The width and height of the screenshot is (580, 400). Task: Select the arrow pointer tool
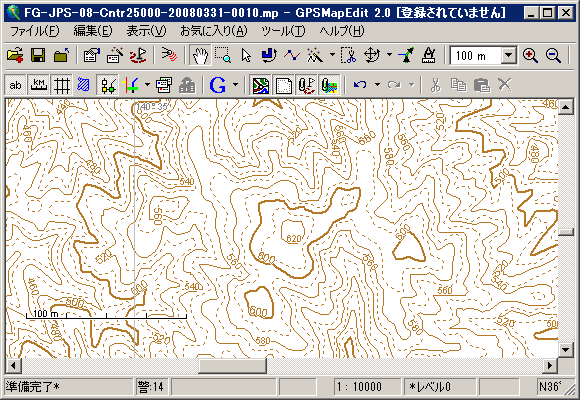[246, 56]
